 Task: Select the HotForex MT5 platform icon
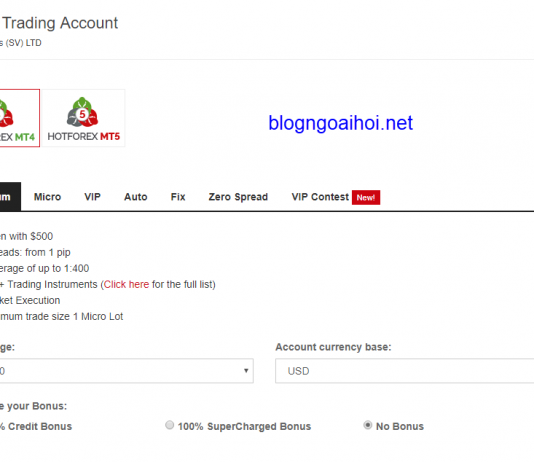coord(83,118)
